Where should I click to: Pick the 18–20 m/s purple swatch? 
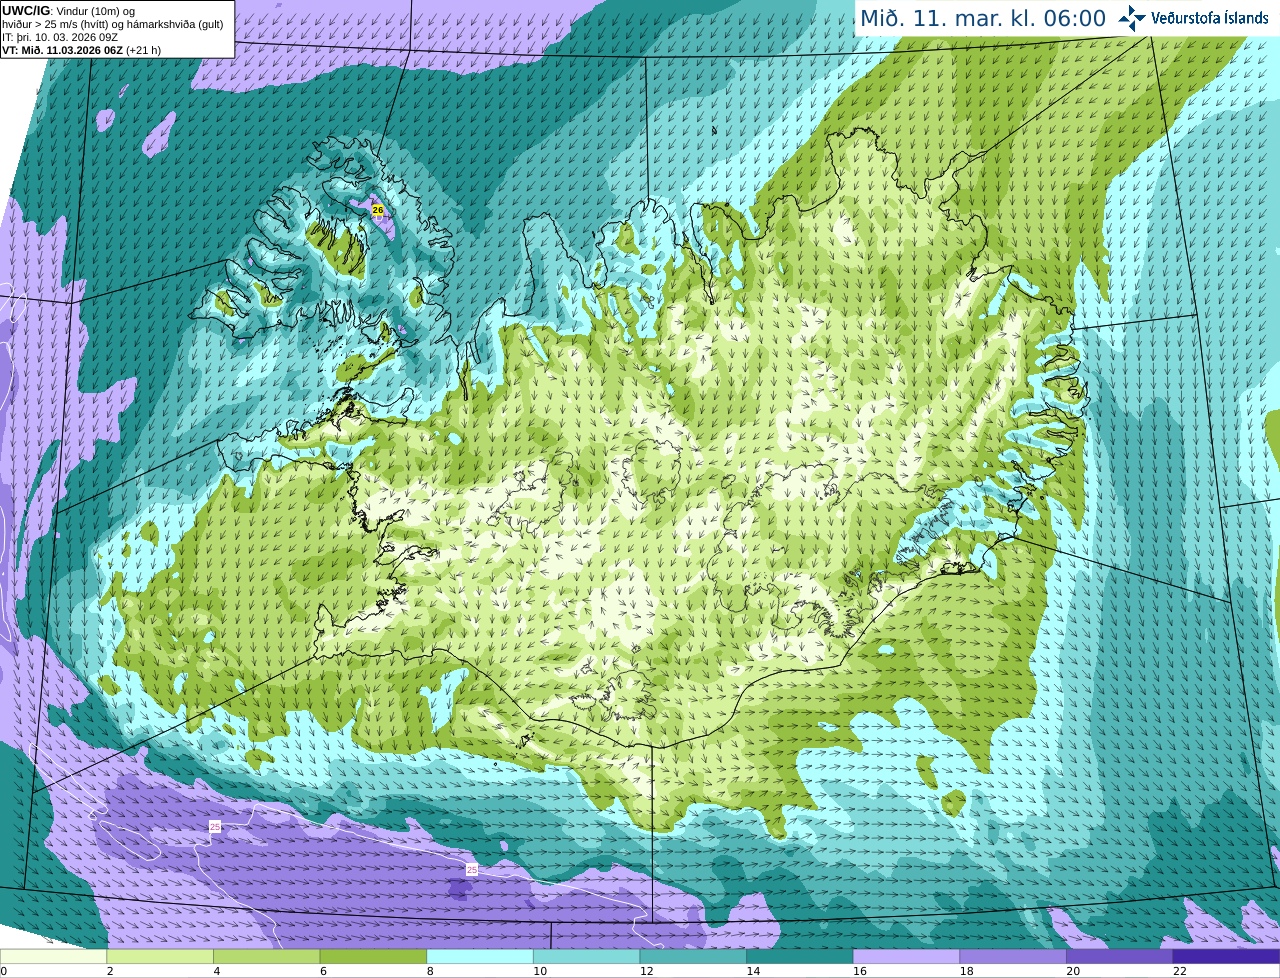(1013, 956)
